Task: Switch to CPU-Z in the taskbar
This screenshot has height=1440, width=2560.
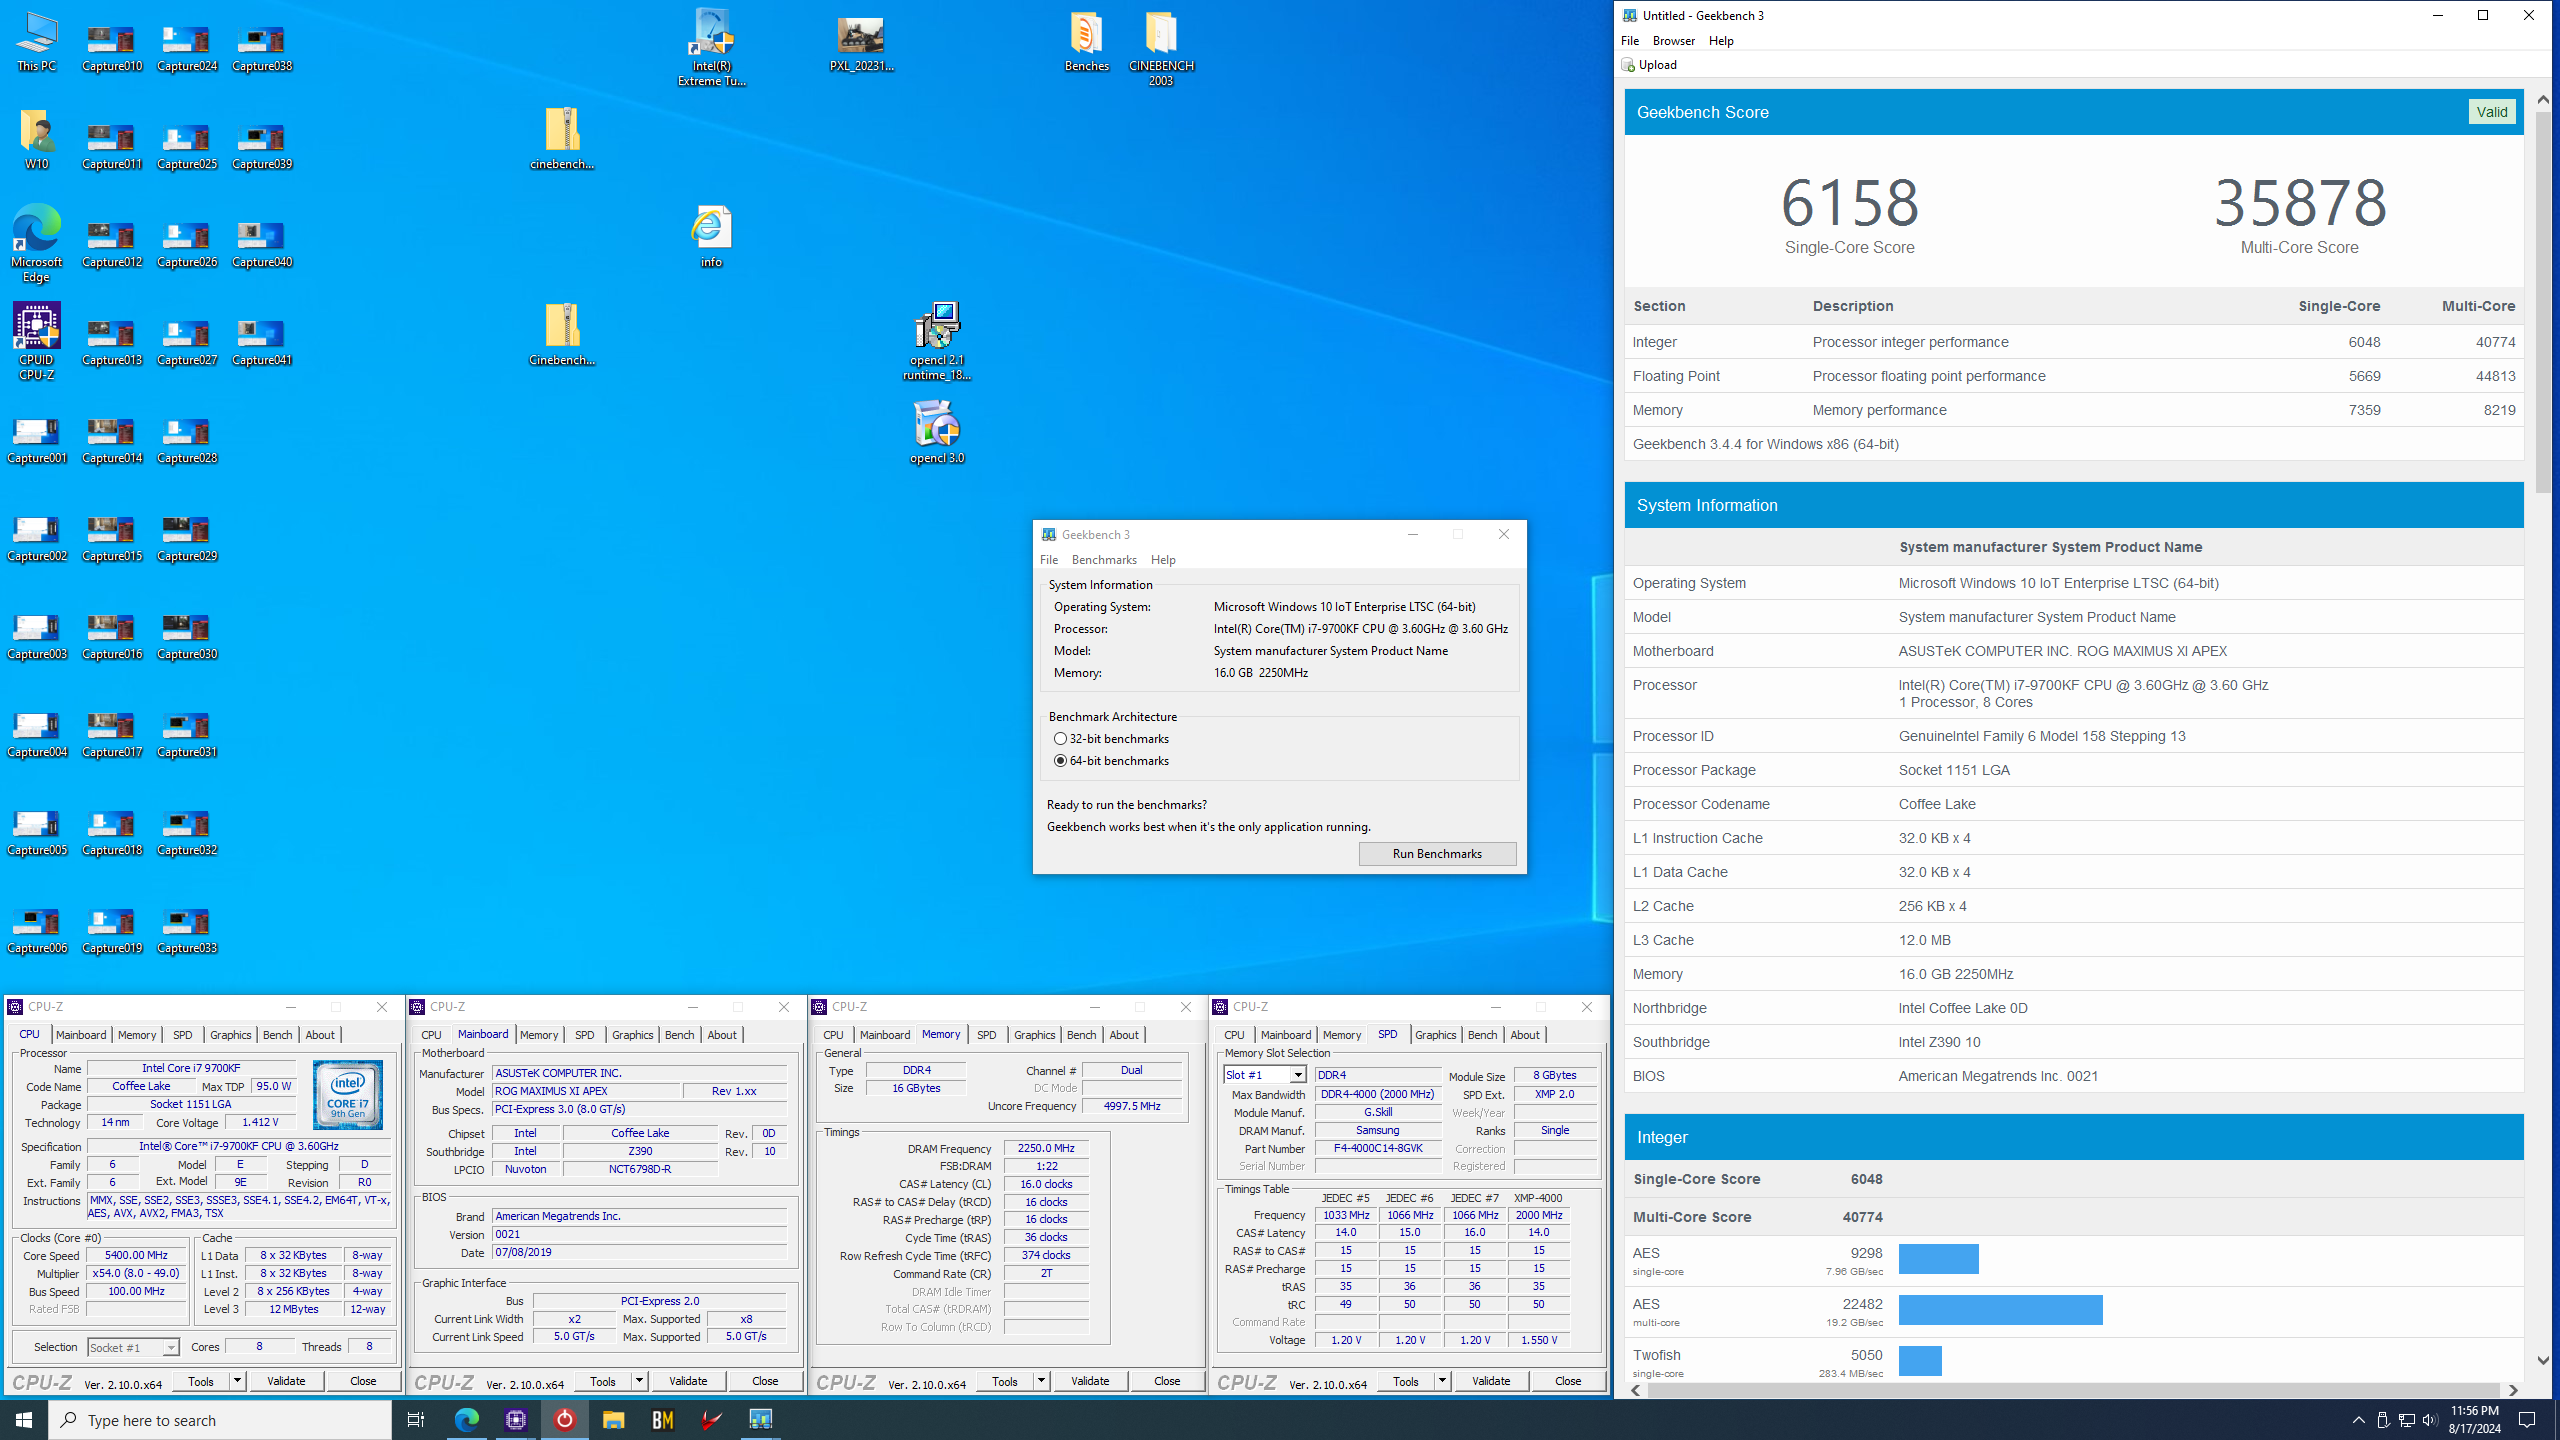Action: pos(516,1420)
